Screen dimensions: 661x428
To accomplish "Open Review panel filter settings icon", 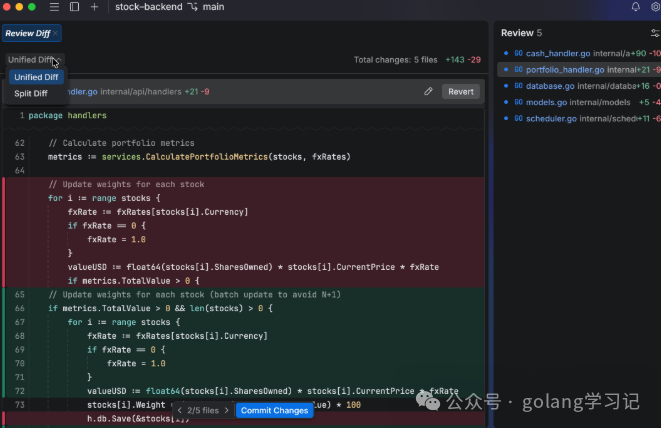I will pos(655,33).
